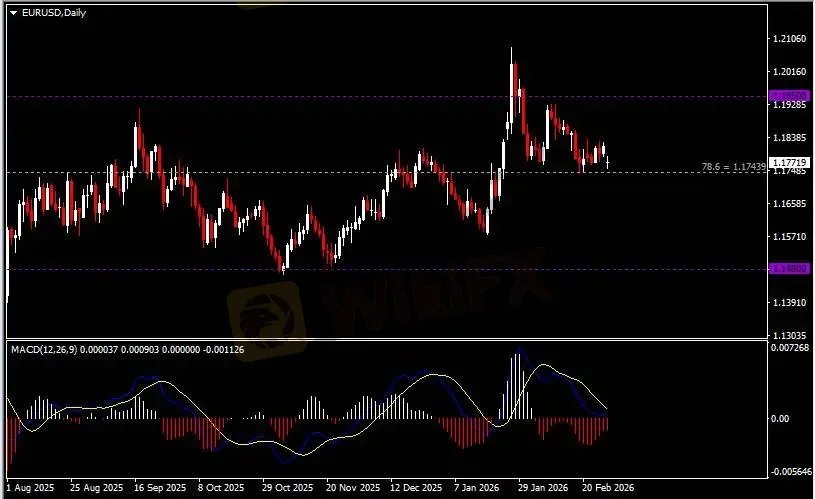
Task: Click the 1.21060 price scale value
Action: [x=789, y=38]
